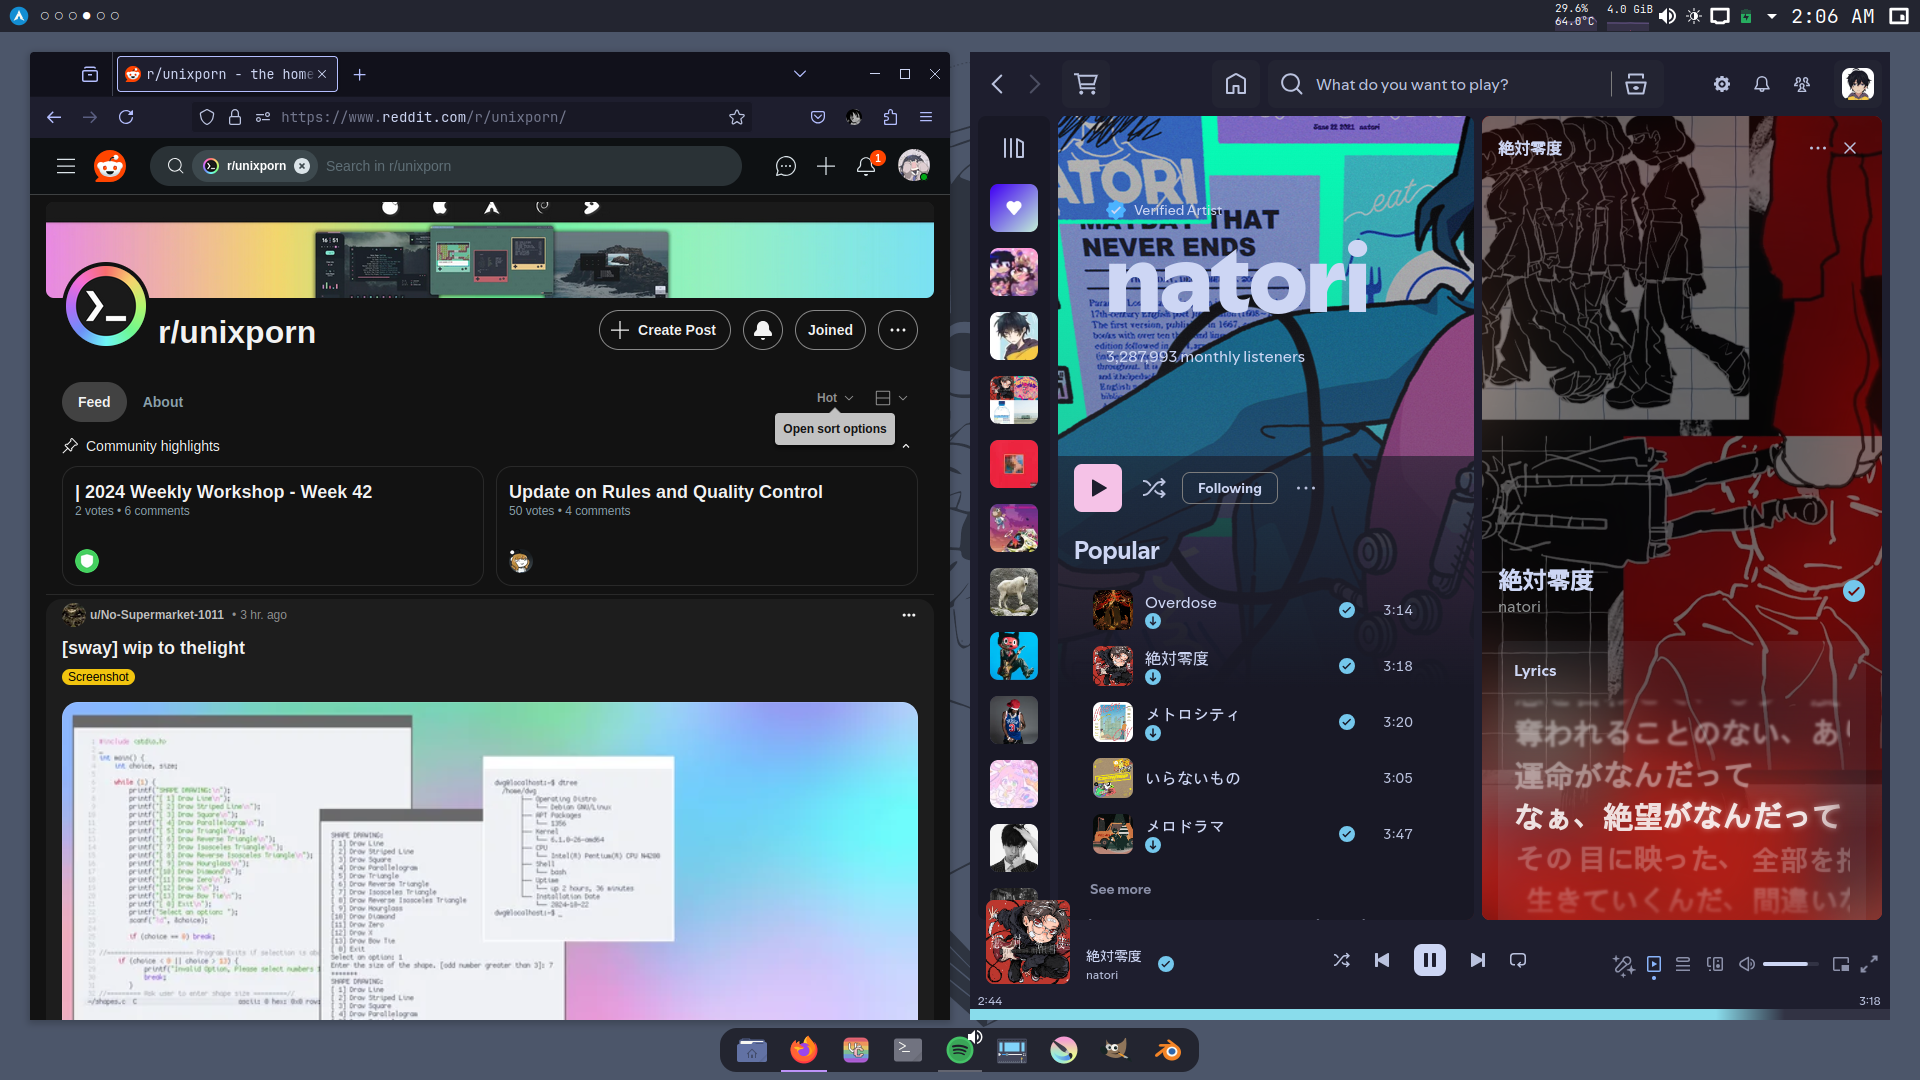
Task: Seek in the song progress bar
Action: click(1430, 1013)
